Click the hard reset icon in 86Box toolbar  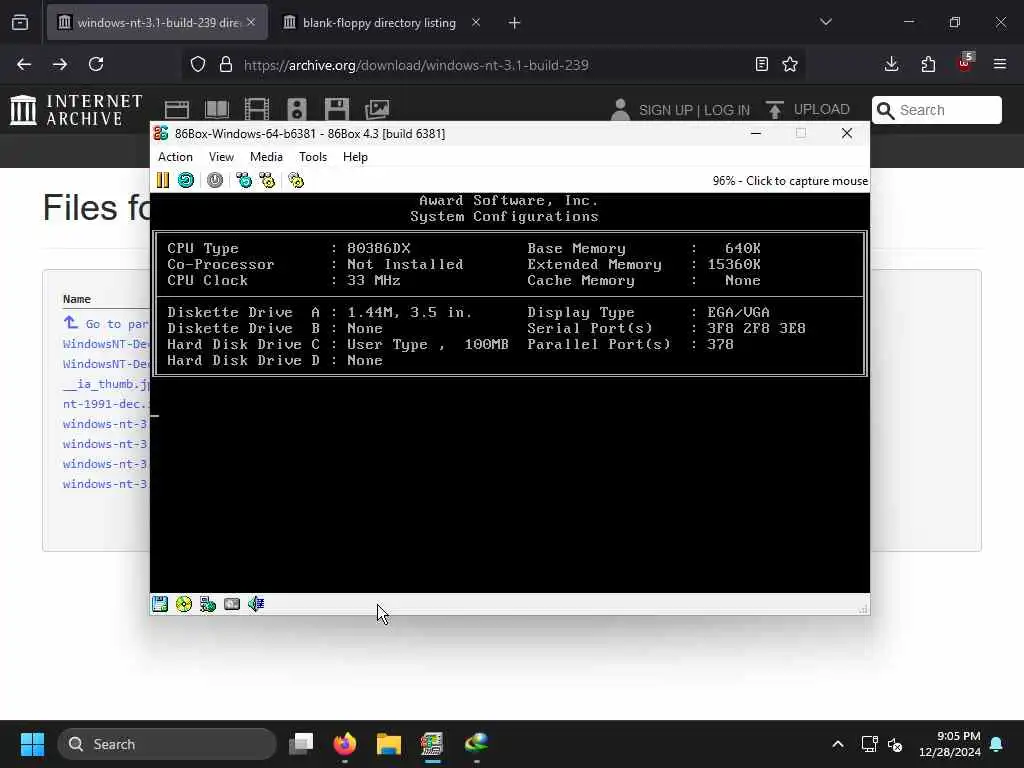pyautogui.click(x=186, y=180)
